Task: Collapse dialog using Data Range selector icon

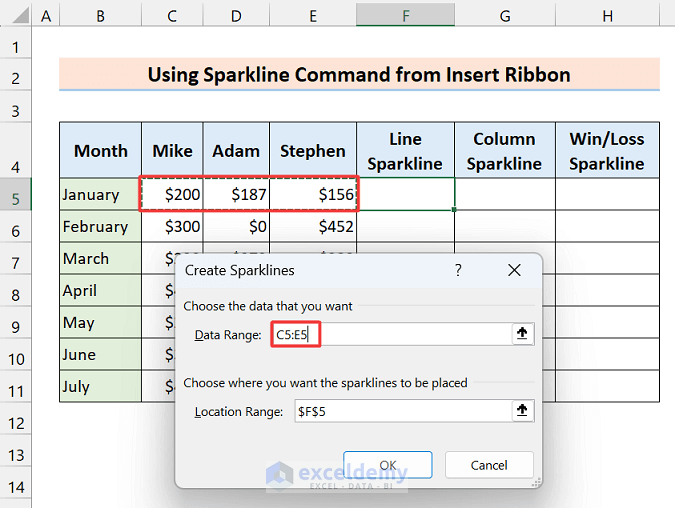Action: pos(521,334)
